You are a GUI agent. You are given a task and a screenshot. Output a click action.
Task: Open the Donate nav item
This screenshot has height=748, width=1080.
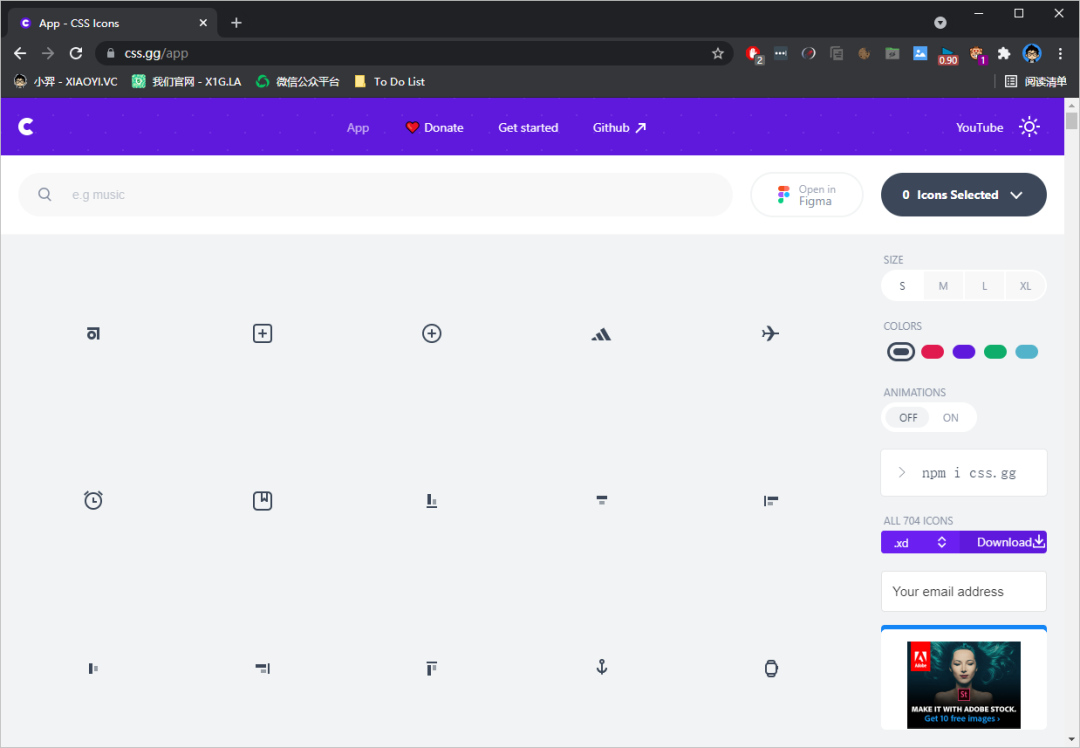point(434,127)
